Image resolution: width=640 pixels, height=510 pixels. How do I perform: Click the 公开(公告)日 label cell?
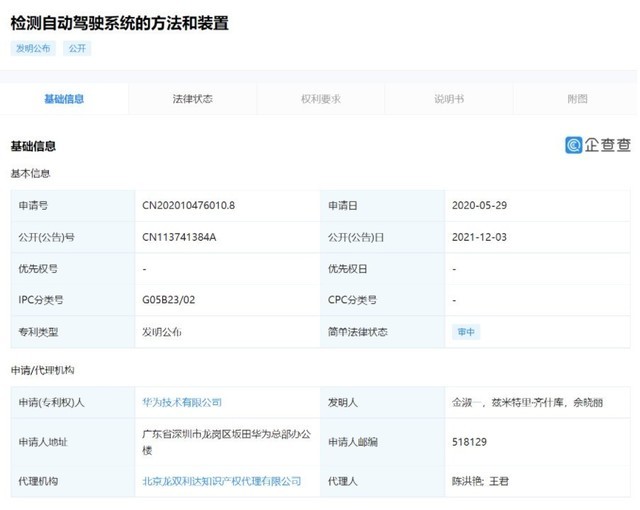point(382,237)
